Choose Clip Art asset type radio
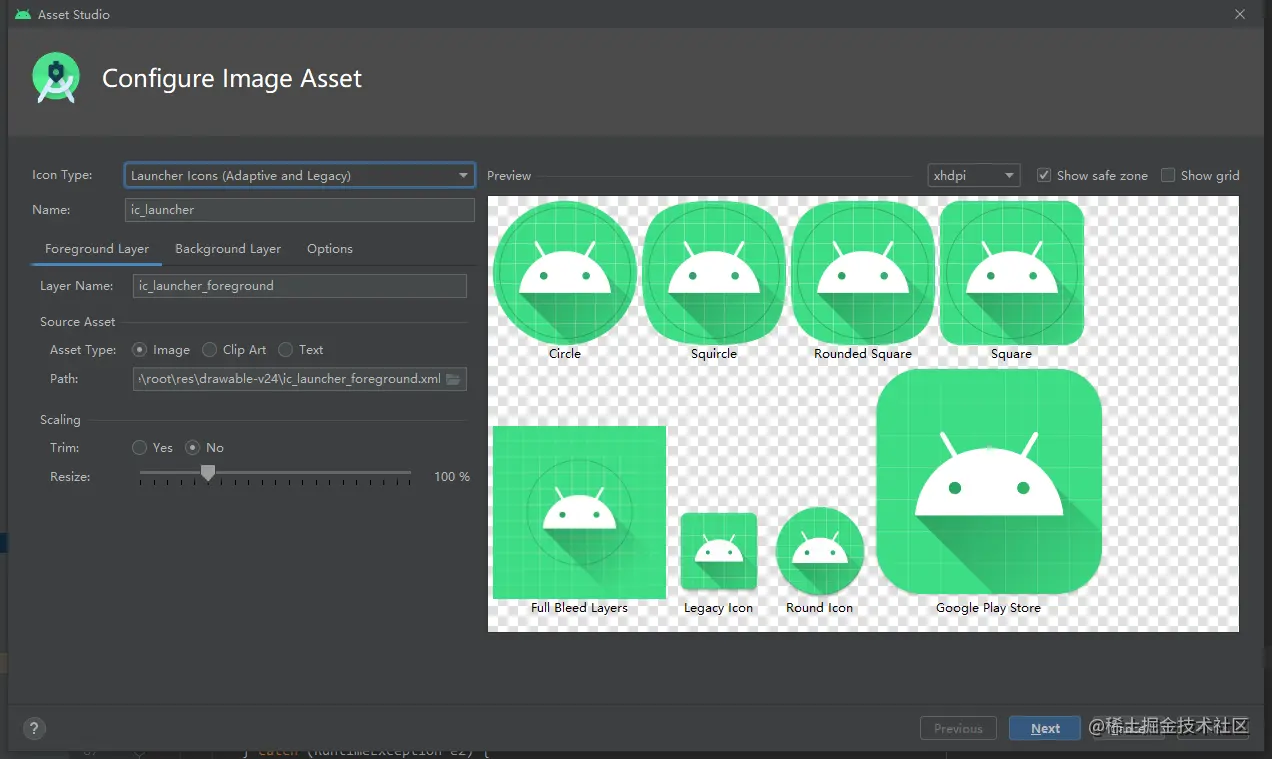This screenshot has height=759, width=1272. (209, 350)
